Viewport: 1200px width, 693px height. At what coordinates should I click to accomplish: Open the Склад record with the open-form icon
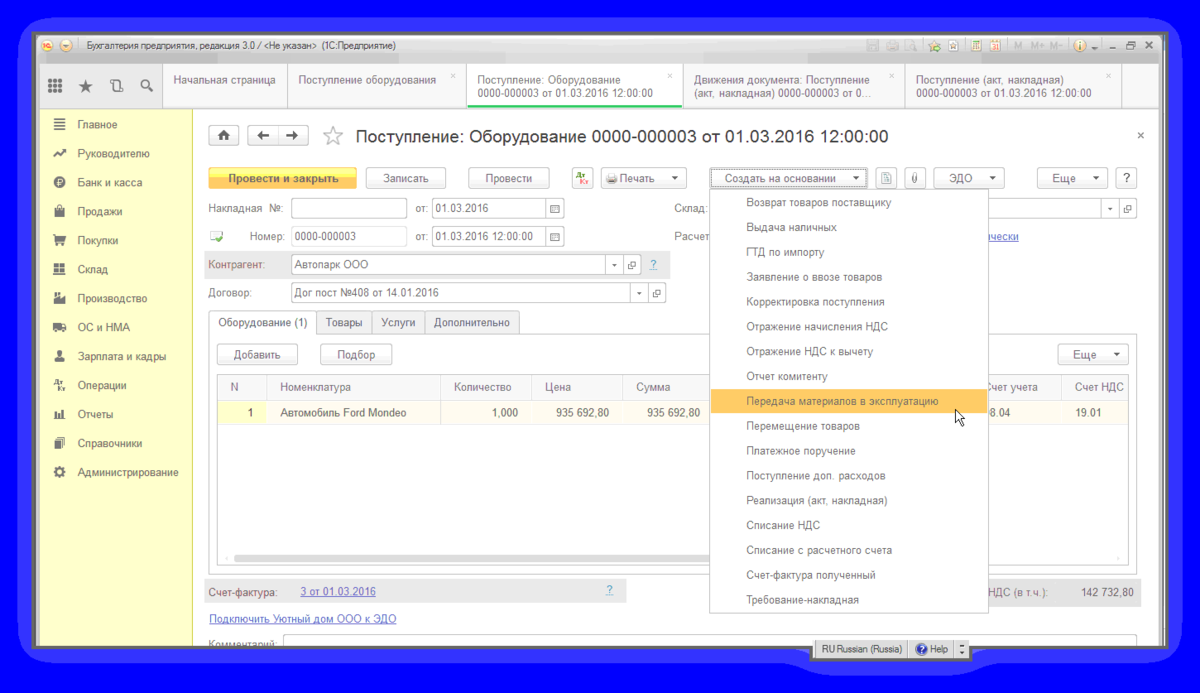(1129, 208)
